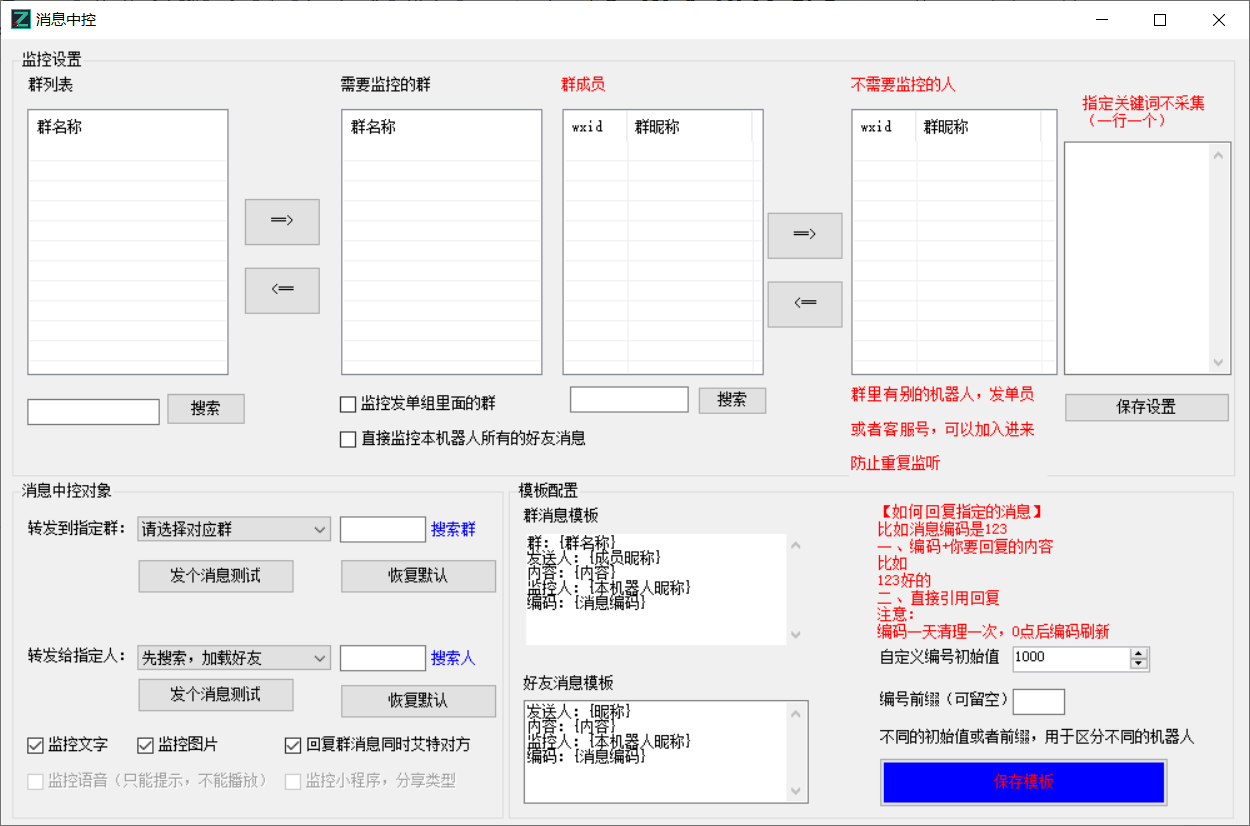Screen dimensions: 1250x826
Task: Open the 先搜索,加载好友 dropdown
Action: coord(234,657)
